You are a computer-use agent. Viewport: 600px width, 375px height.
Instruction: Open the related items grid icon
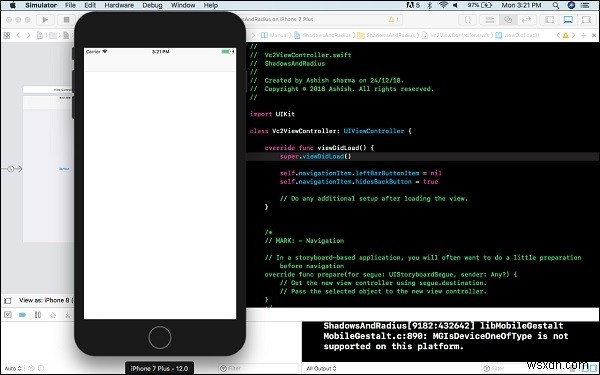[x=7, y=35]
